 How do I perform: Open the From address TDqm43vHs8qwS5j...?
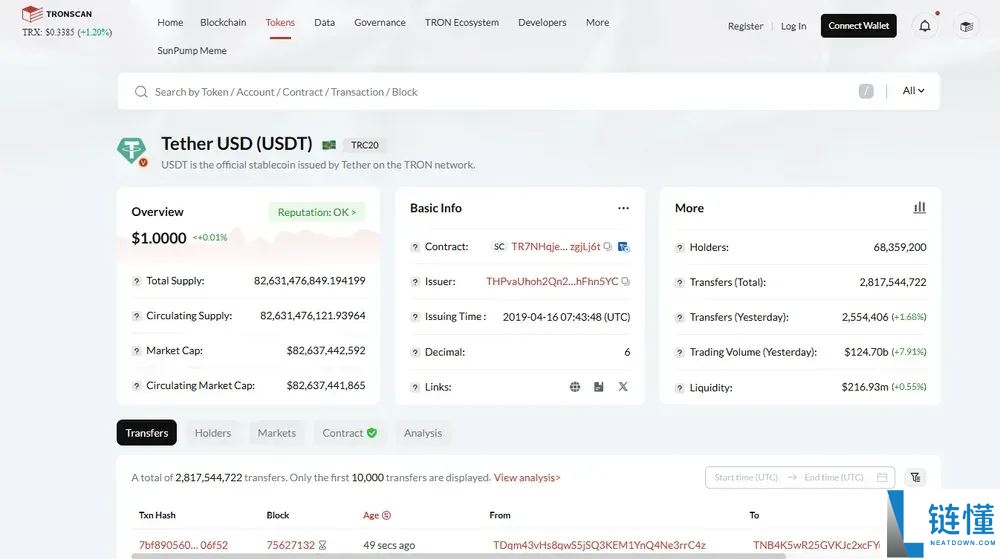click(599, 545)
